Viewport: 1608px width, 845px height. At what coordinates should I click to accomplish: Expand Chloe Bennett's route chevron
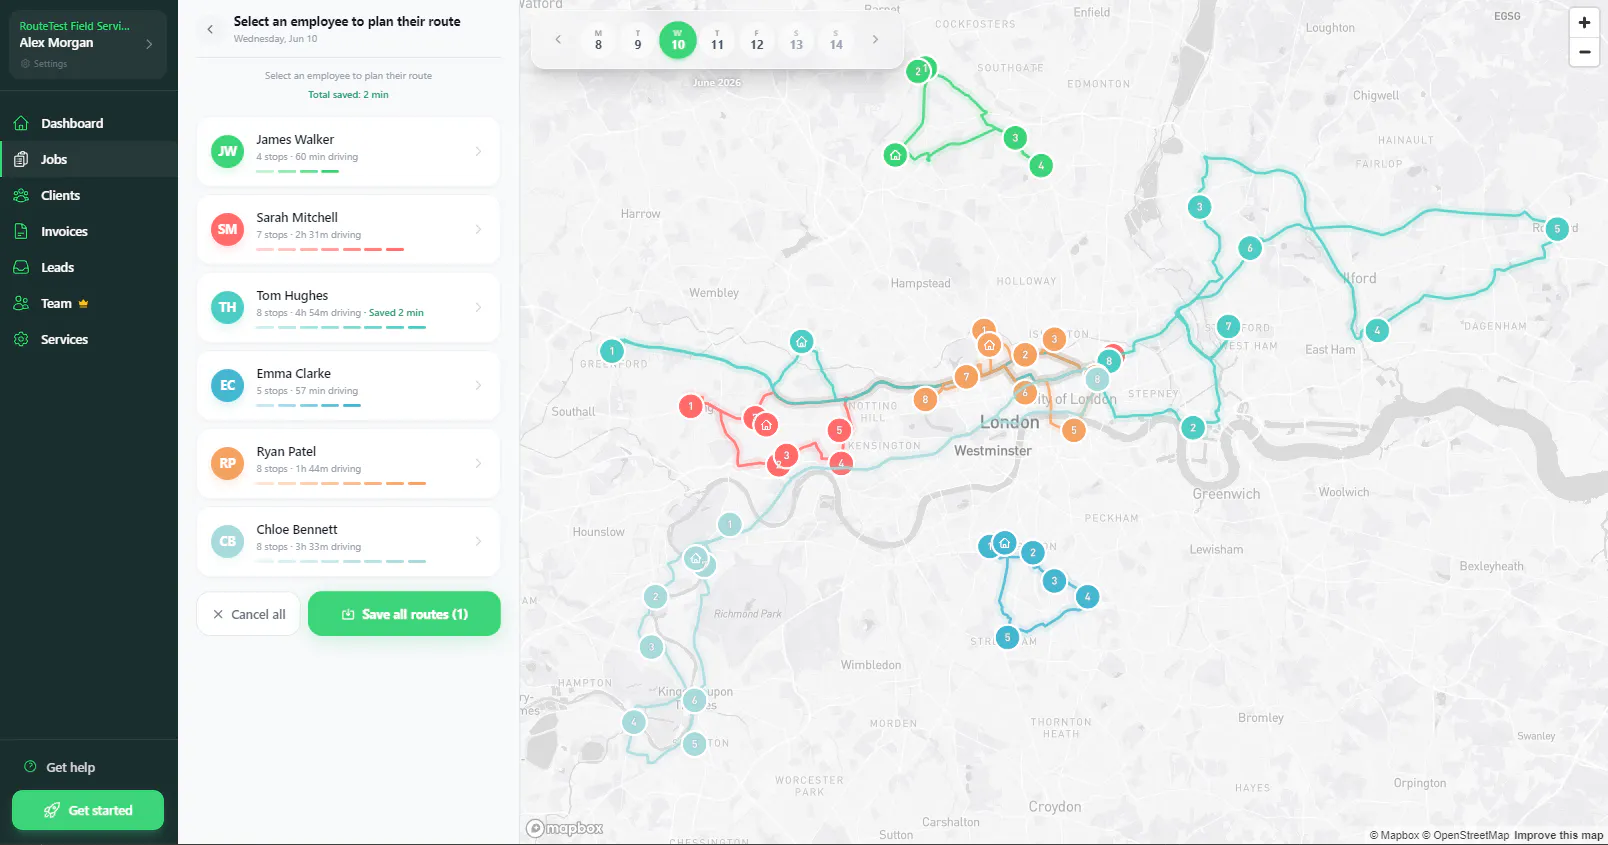tap(478, 541)
